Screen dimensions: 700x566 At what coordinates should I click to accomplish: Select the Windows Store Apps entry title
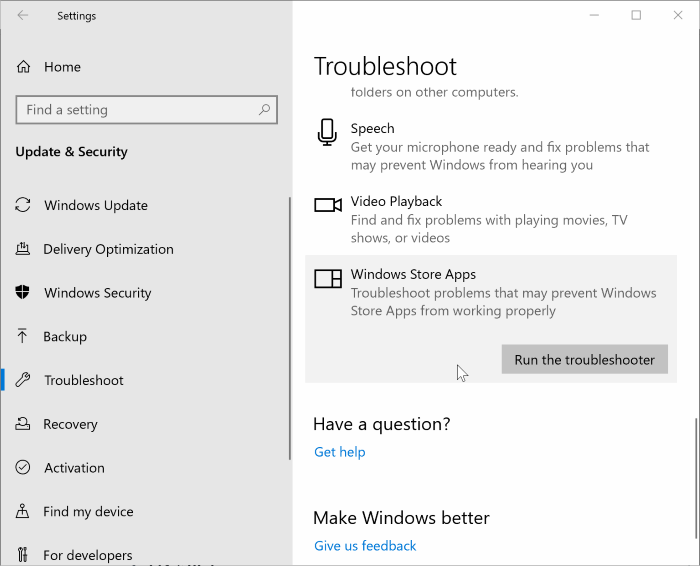coord(413,274)
